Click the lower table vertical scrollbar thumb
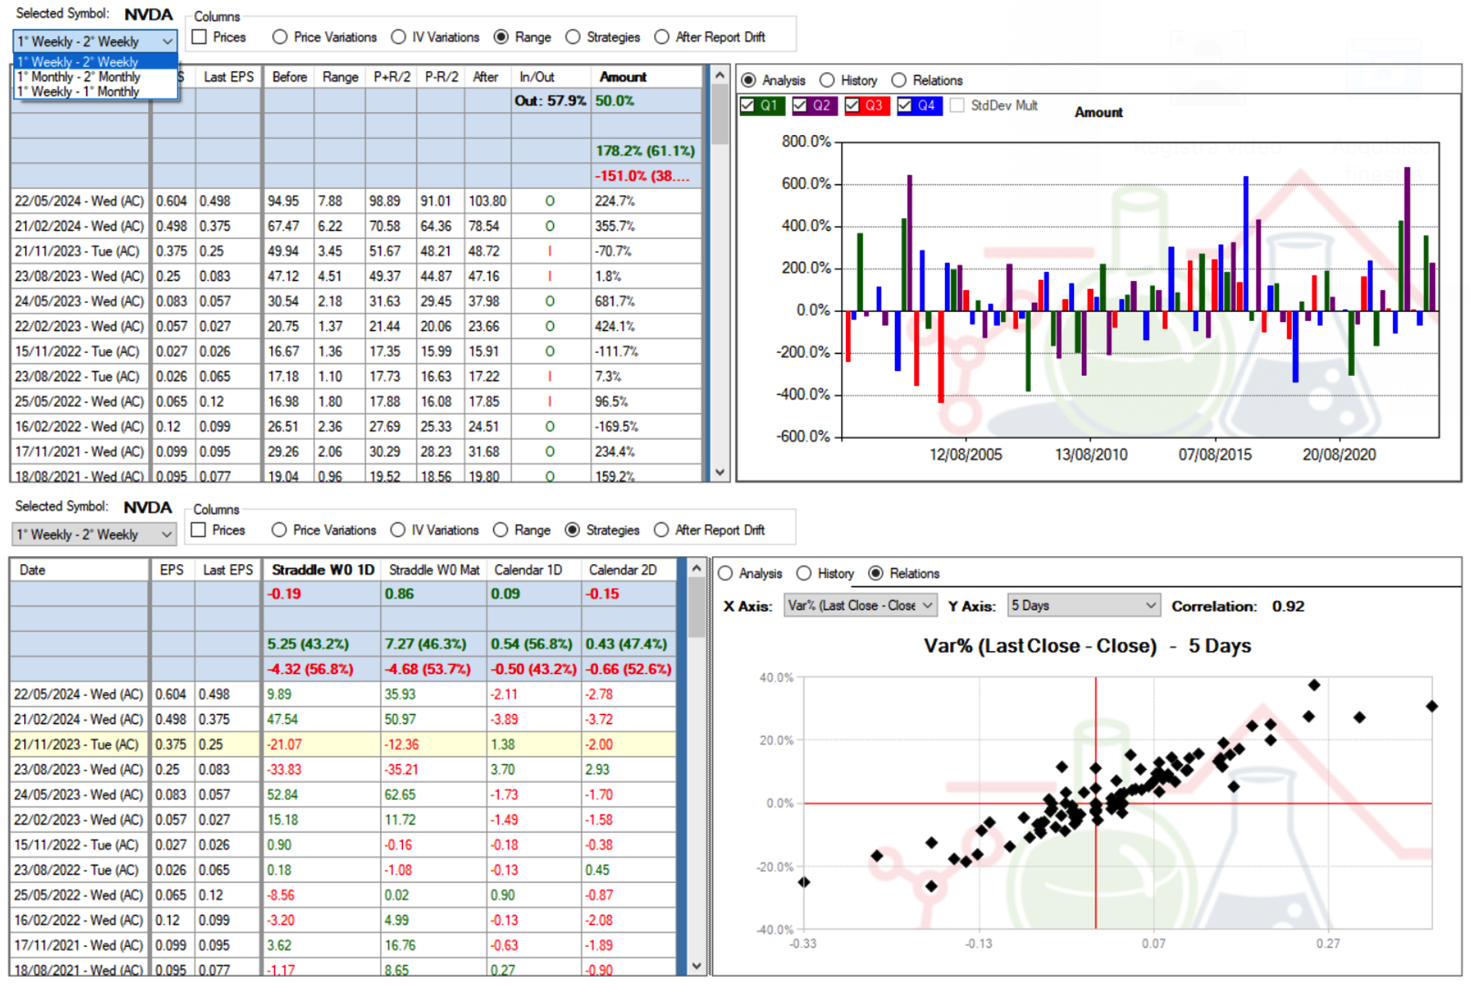The height and width of the screenshot is (984, 1470). pos(697,607)
